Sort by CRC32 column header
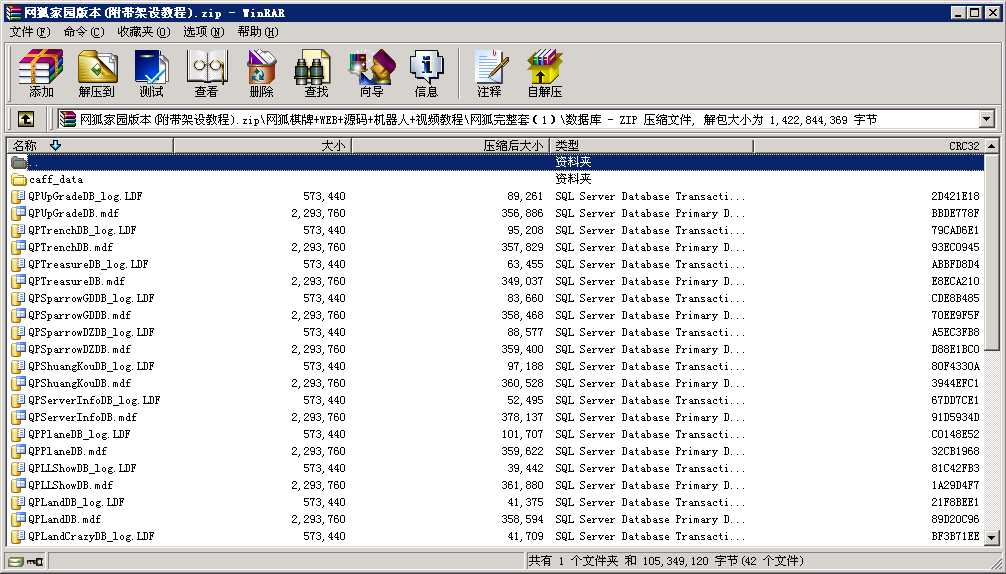 (869, 146)
